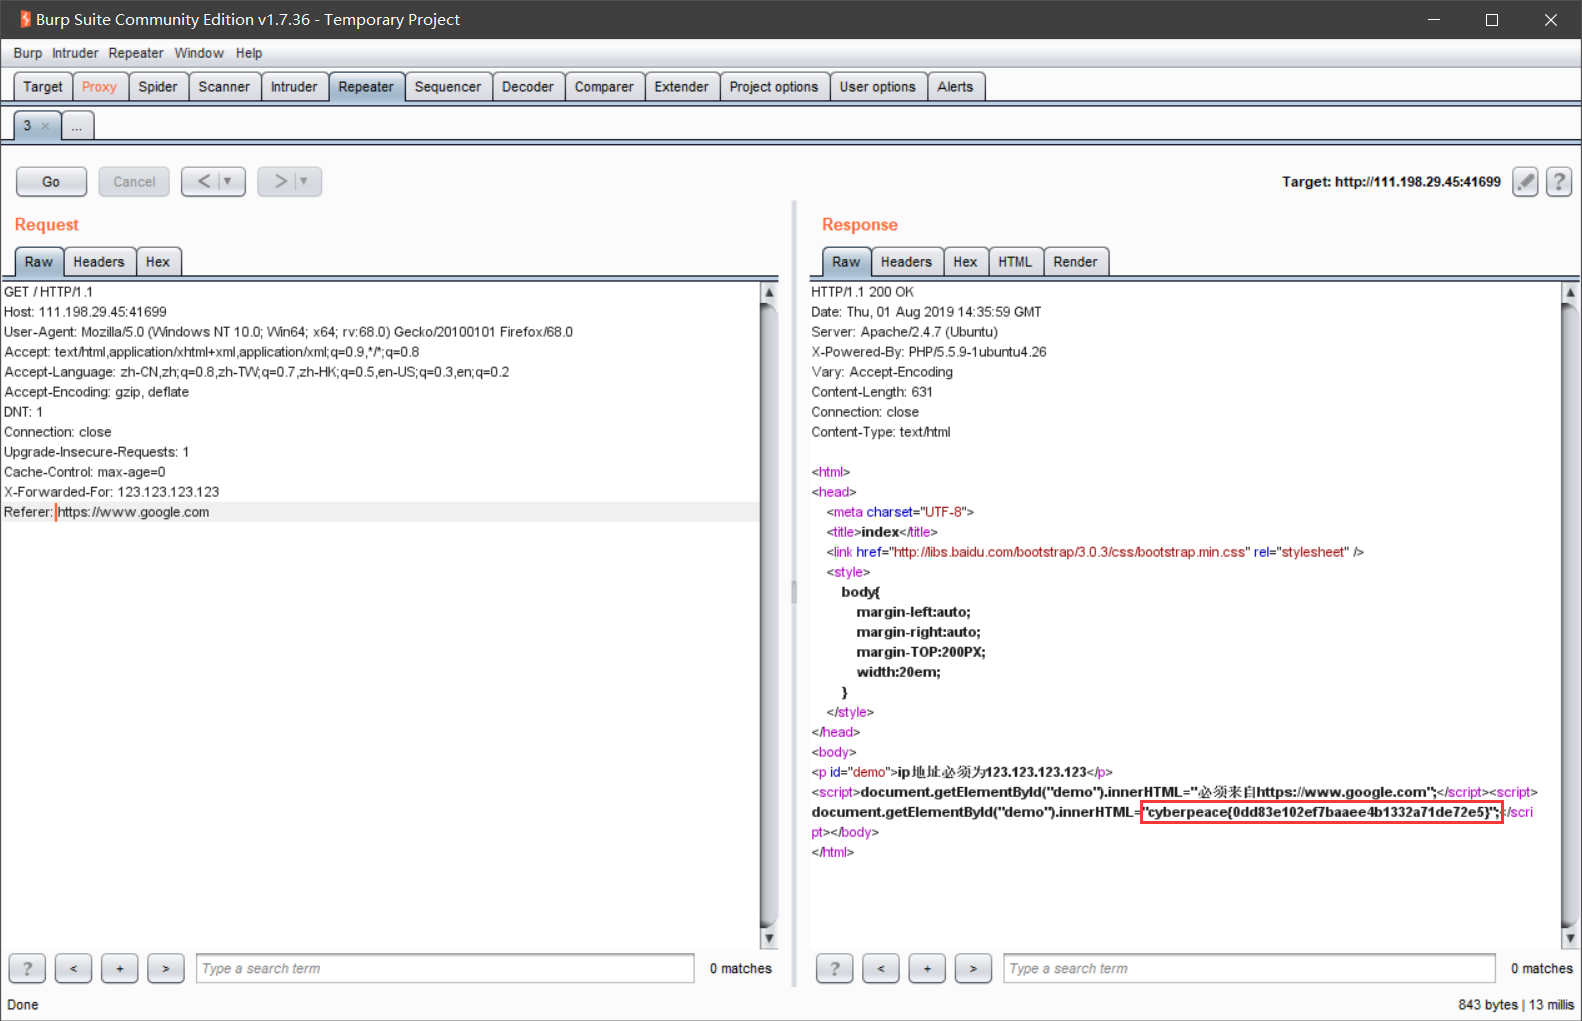Open the Intruder menu in menu bar

75,53
